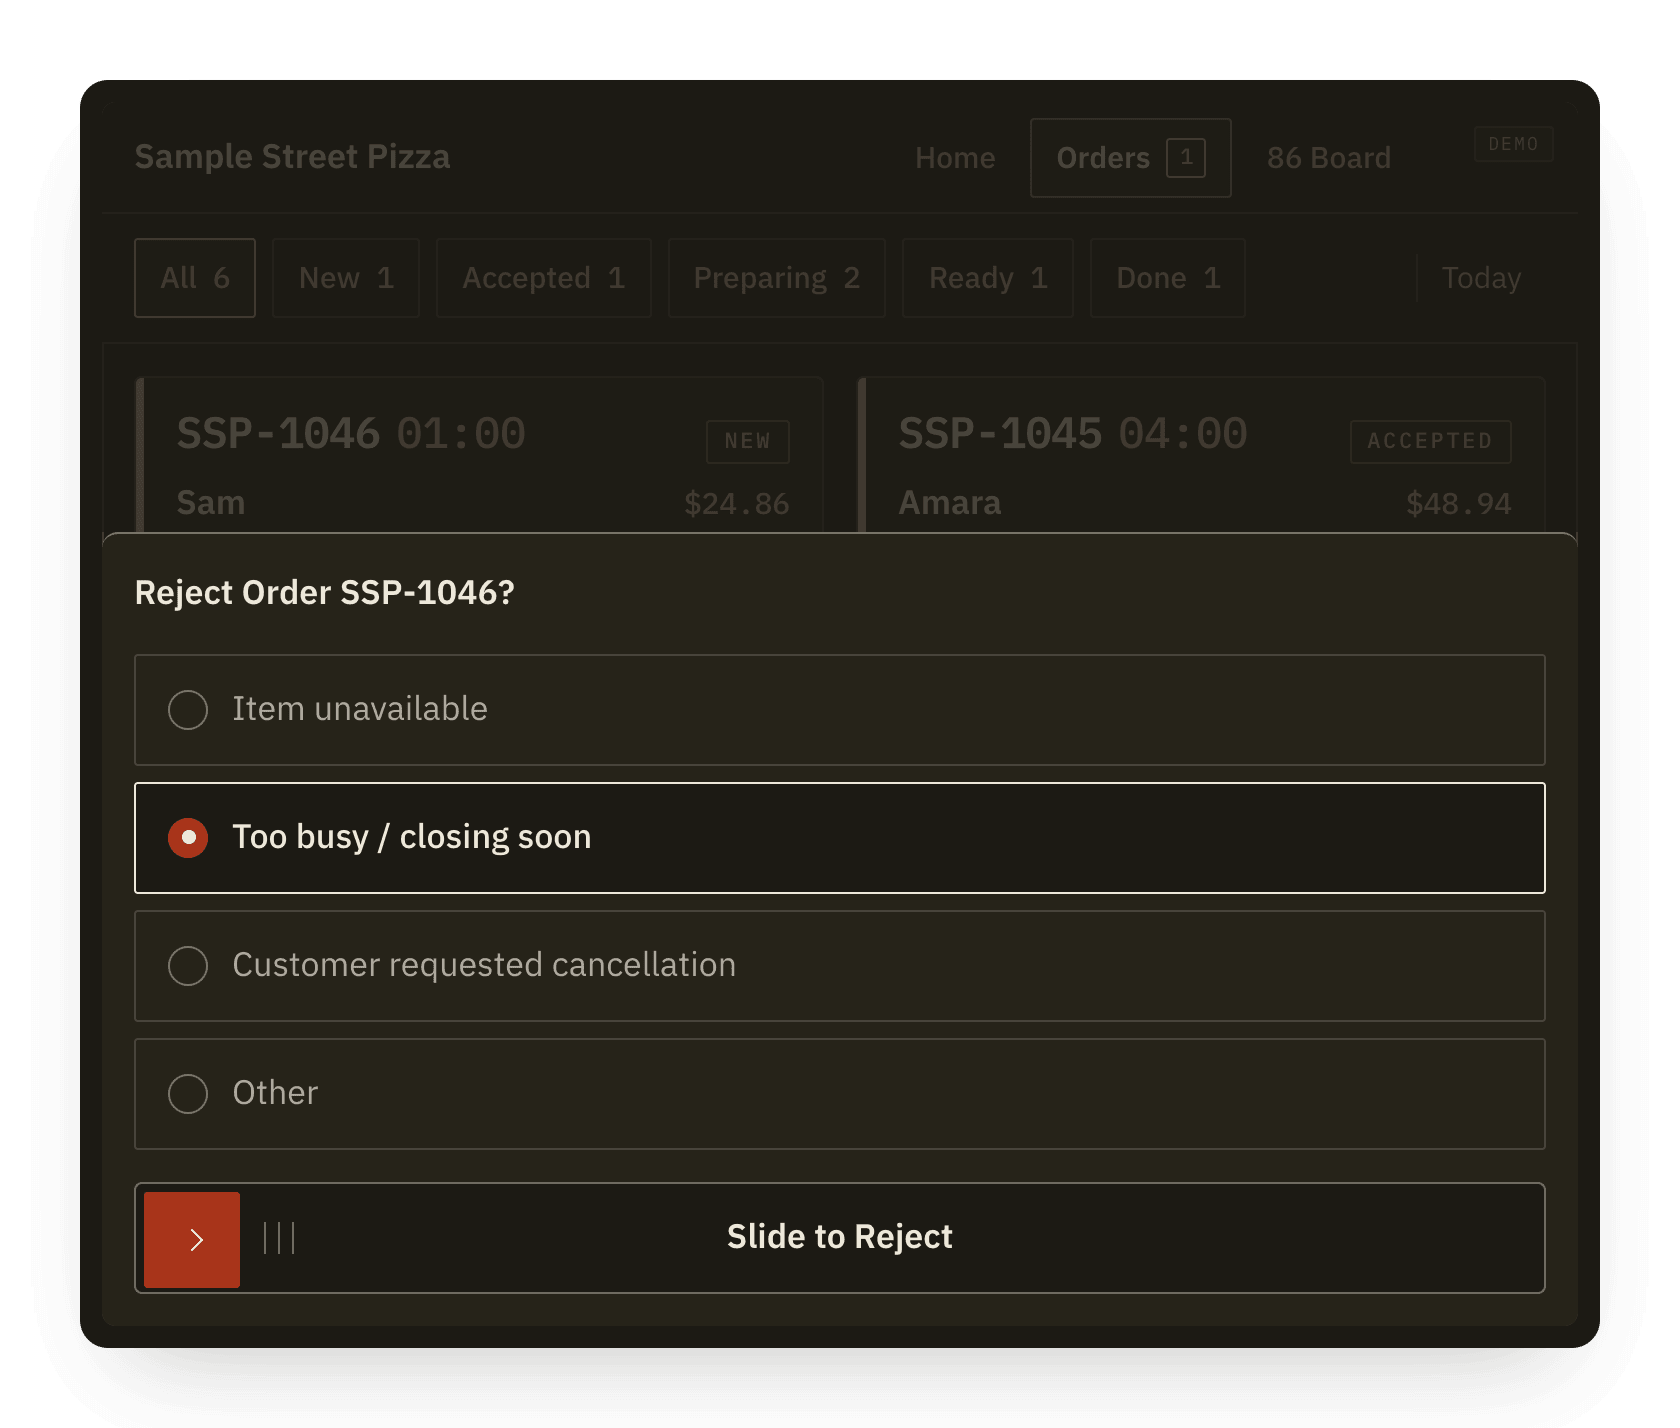Click the NEW status badge
Screen dimensions: 1680x1428
[x=747, y=441]
